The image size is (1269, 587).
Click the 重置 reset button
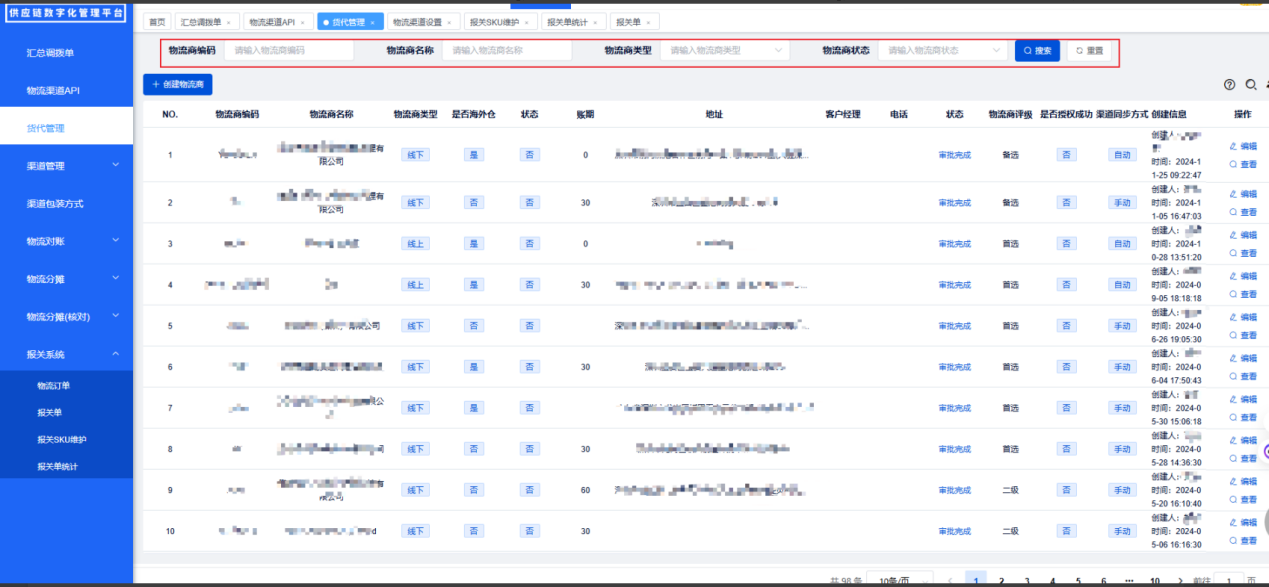(1089, 50)
